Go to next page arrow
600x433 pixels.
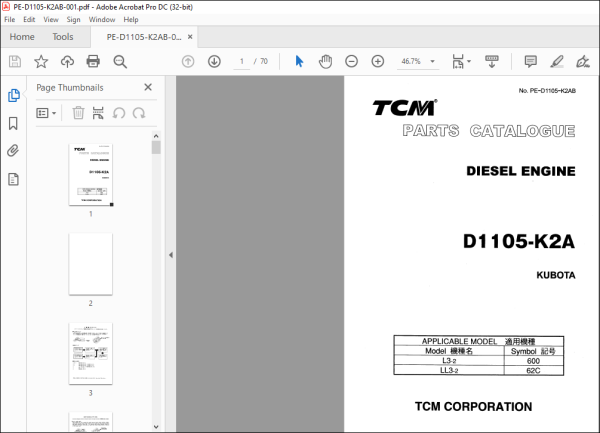[214, 61]
